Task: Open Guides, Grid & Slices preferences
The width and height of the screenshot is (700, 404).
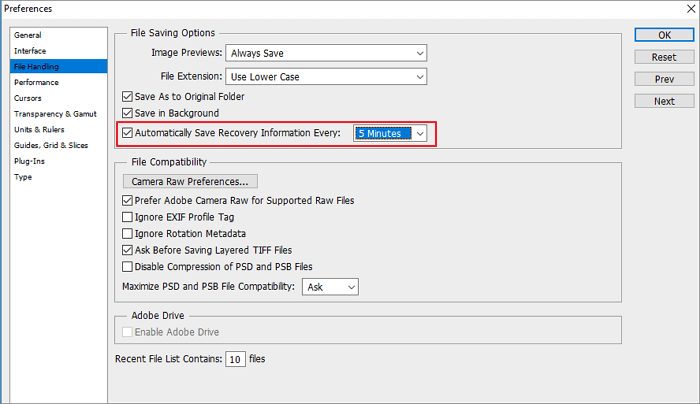Action: 51,146
